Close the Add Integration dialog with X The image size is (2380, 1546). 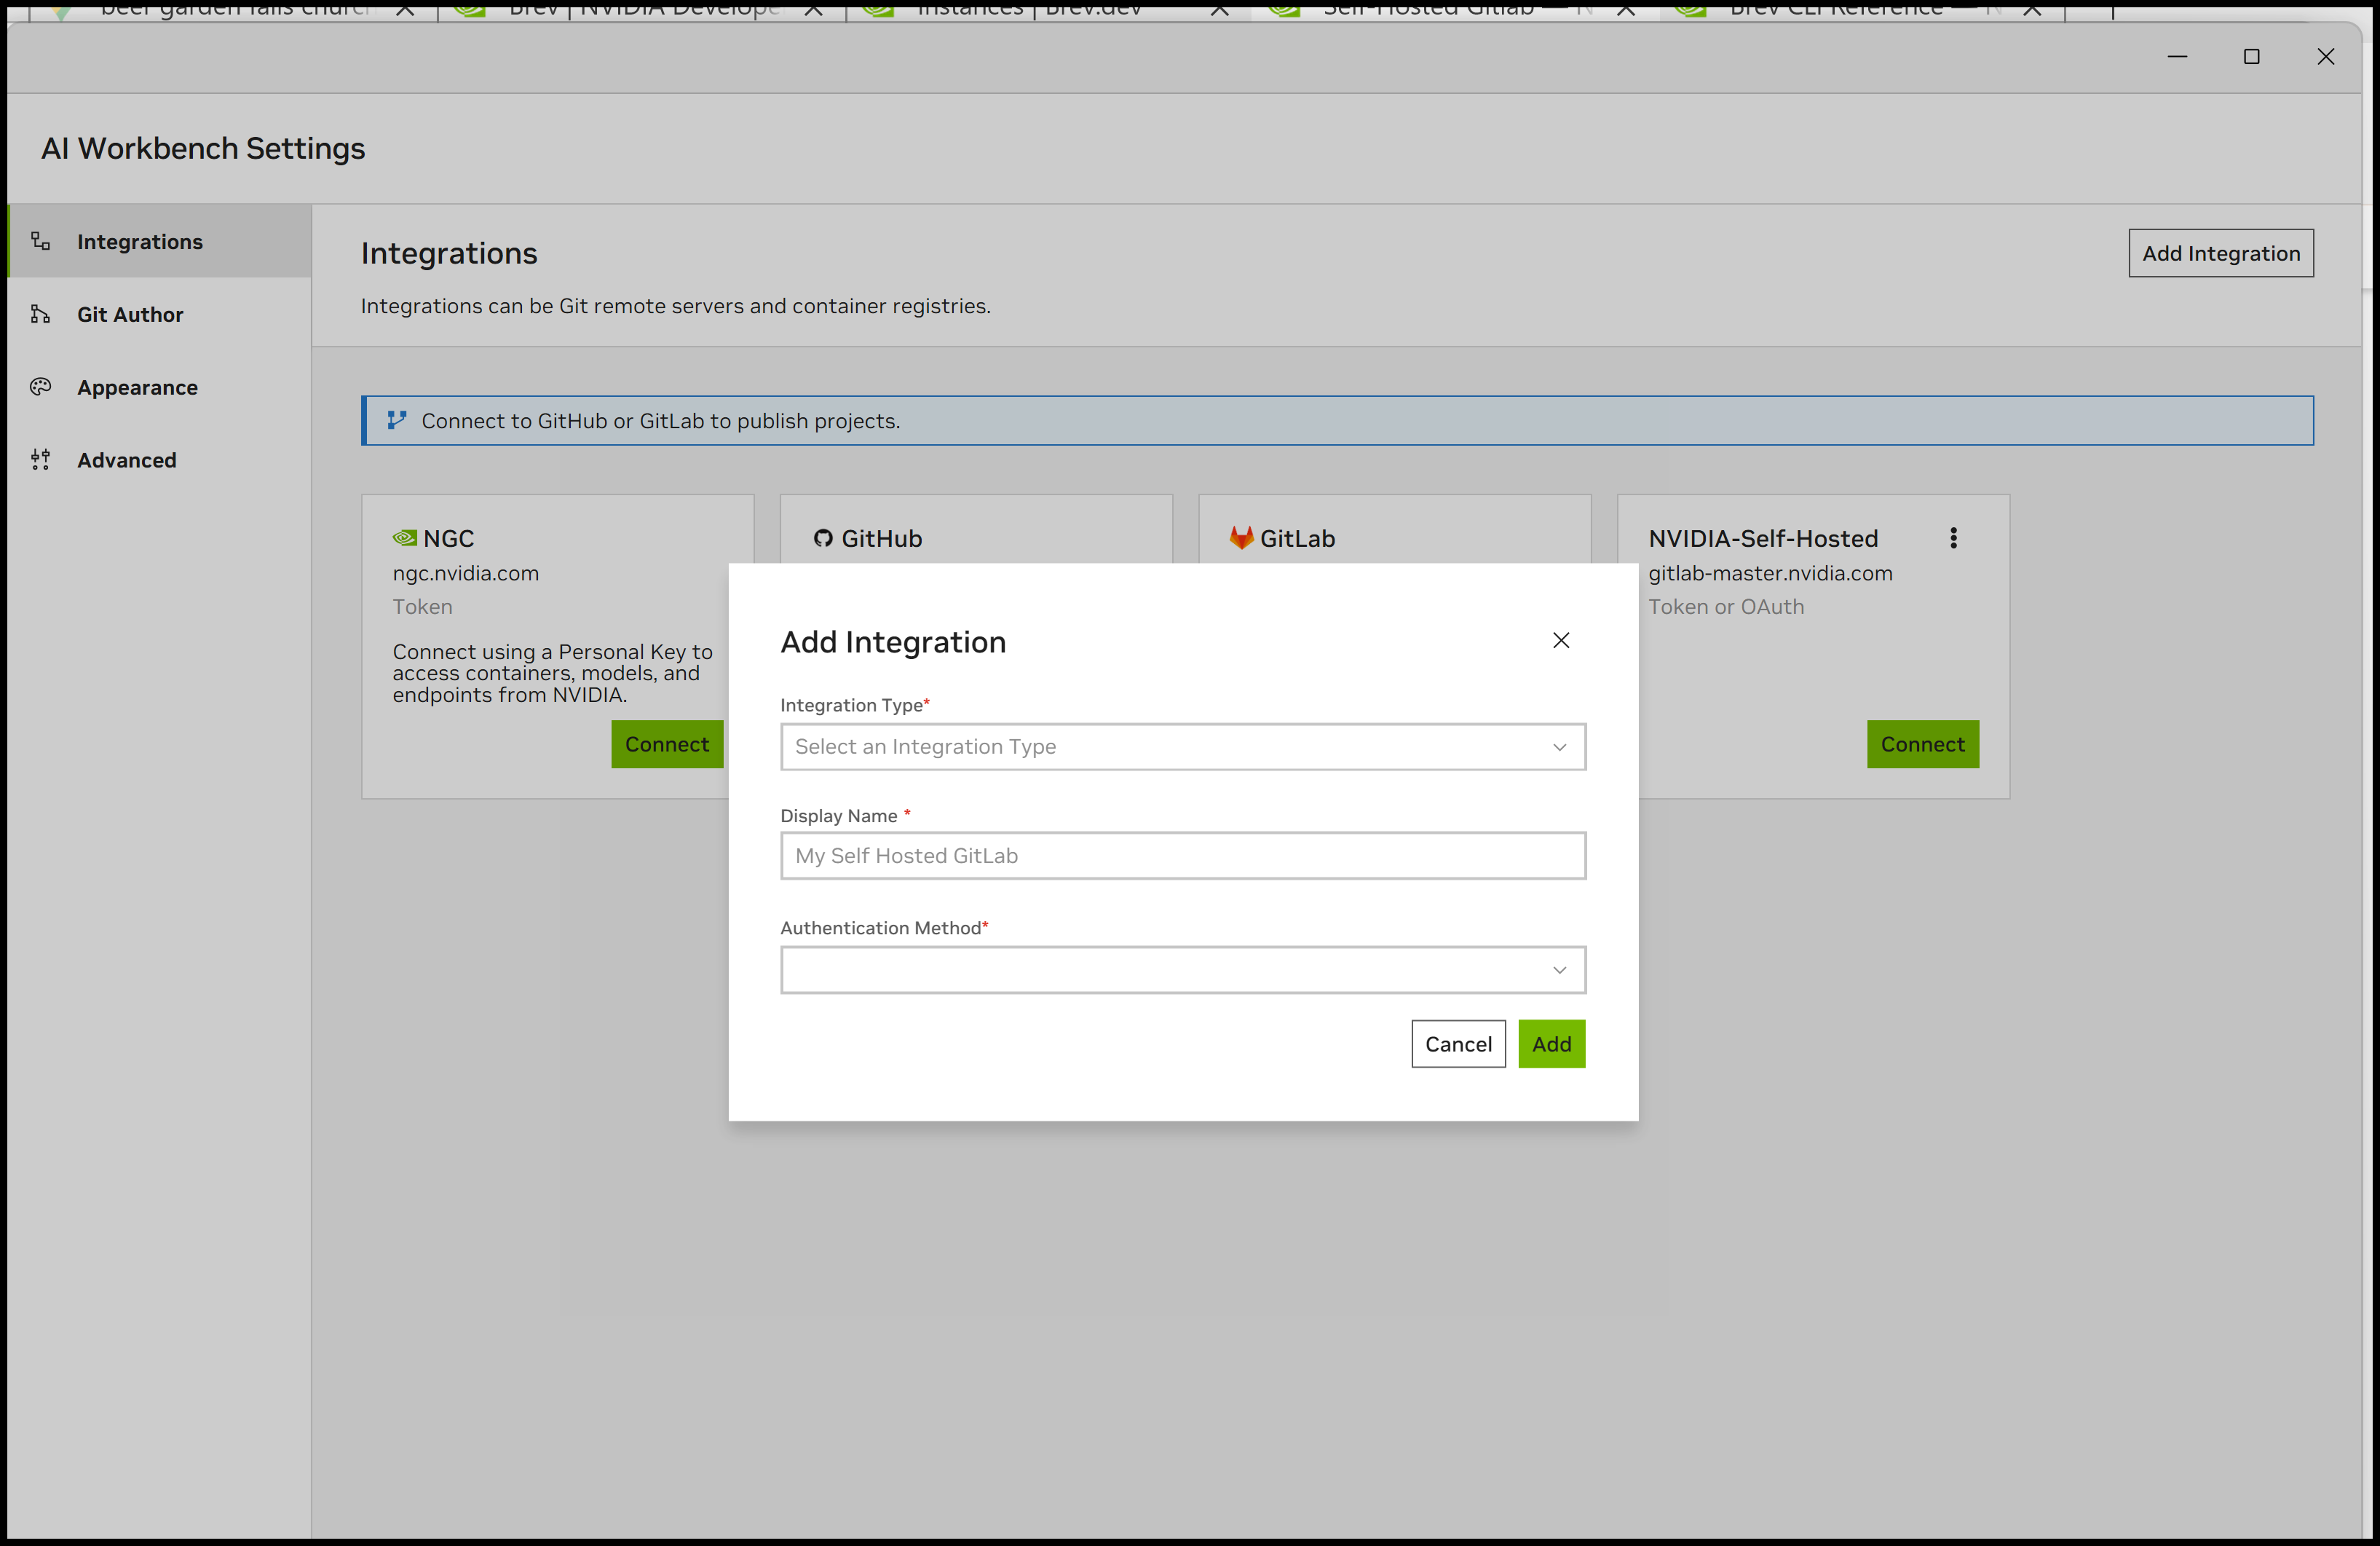(x=1561, y=640)
